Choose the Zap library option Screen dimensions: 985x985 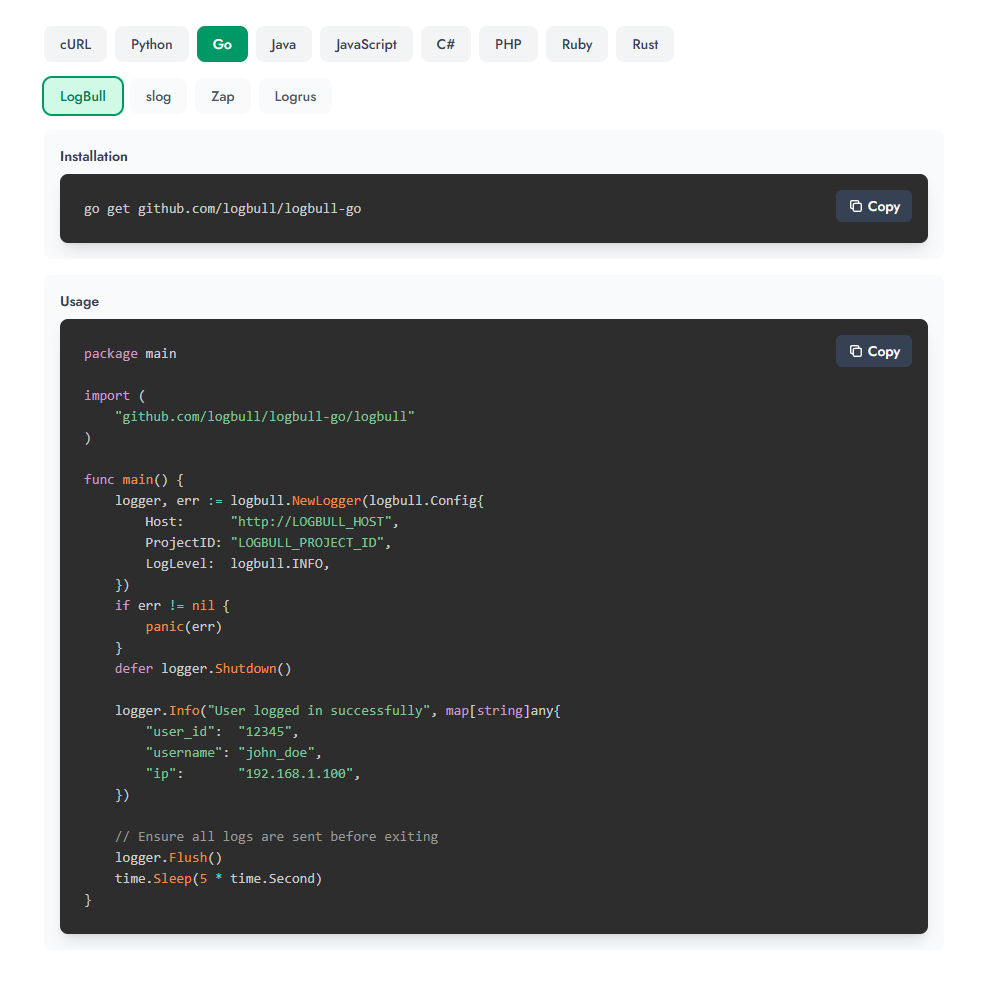point(223,96)
